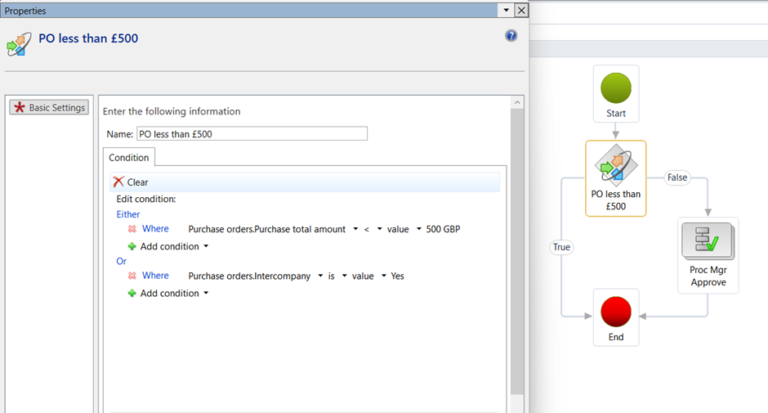This screenshot has height=413, width=768.
Task: Select the Proc Mgr Approve approval node
Action: (708, 255)
